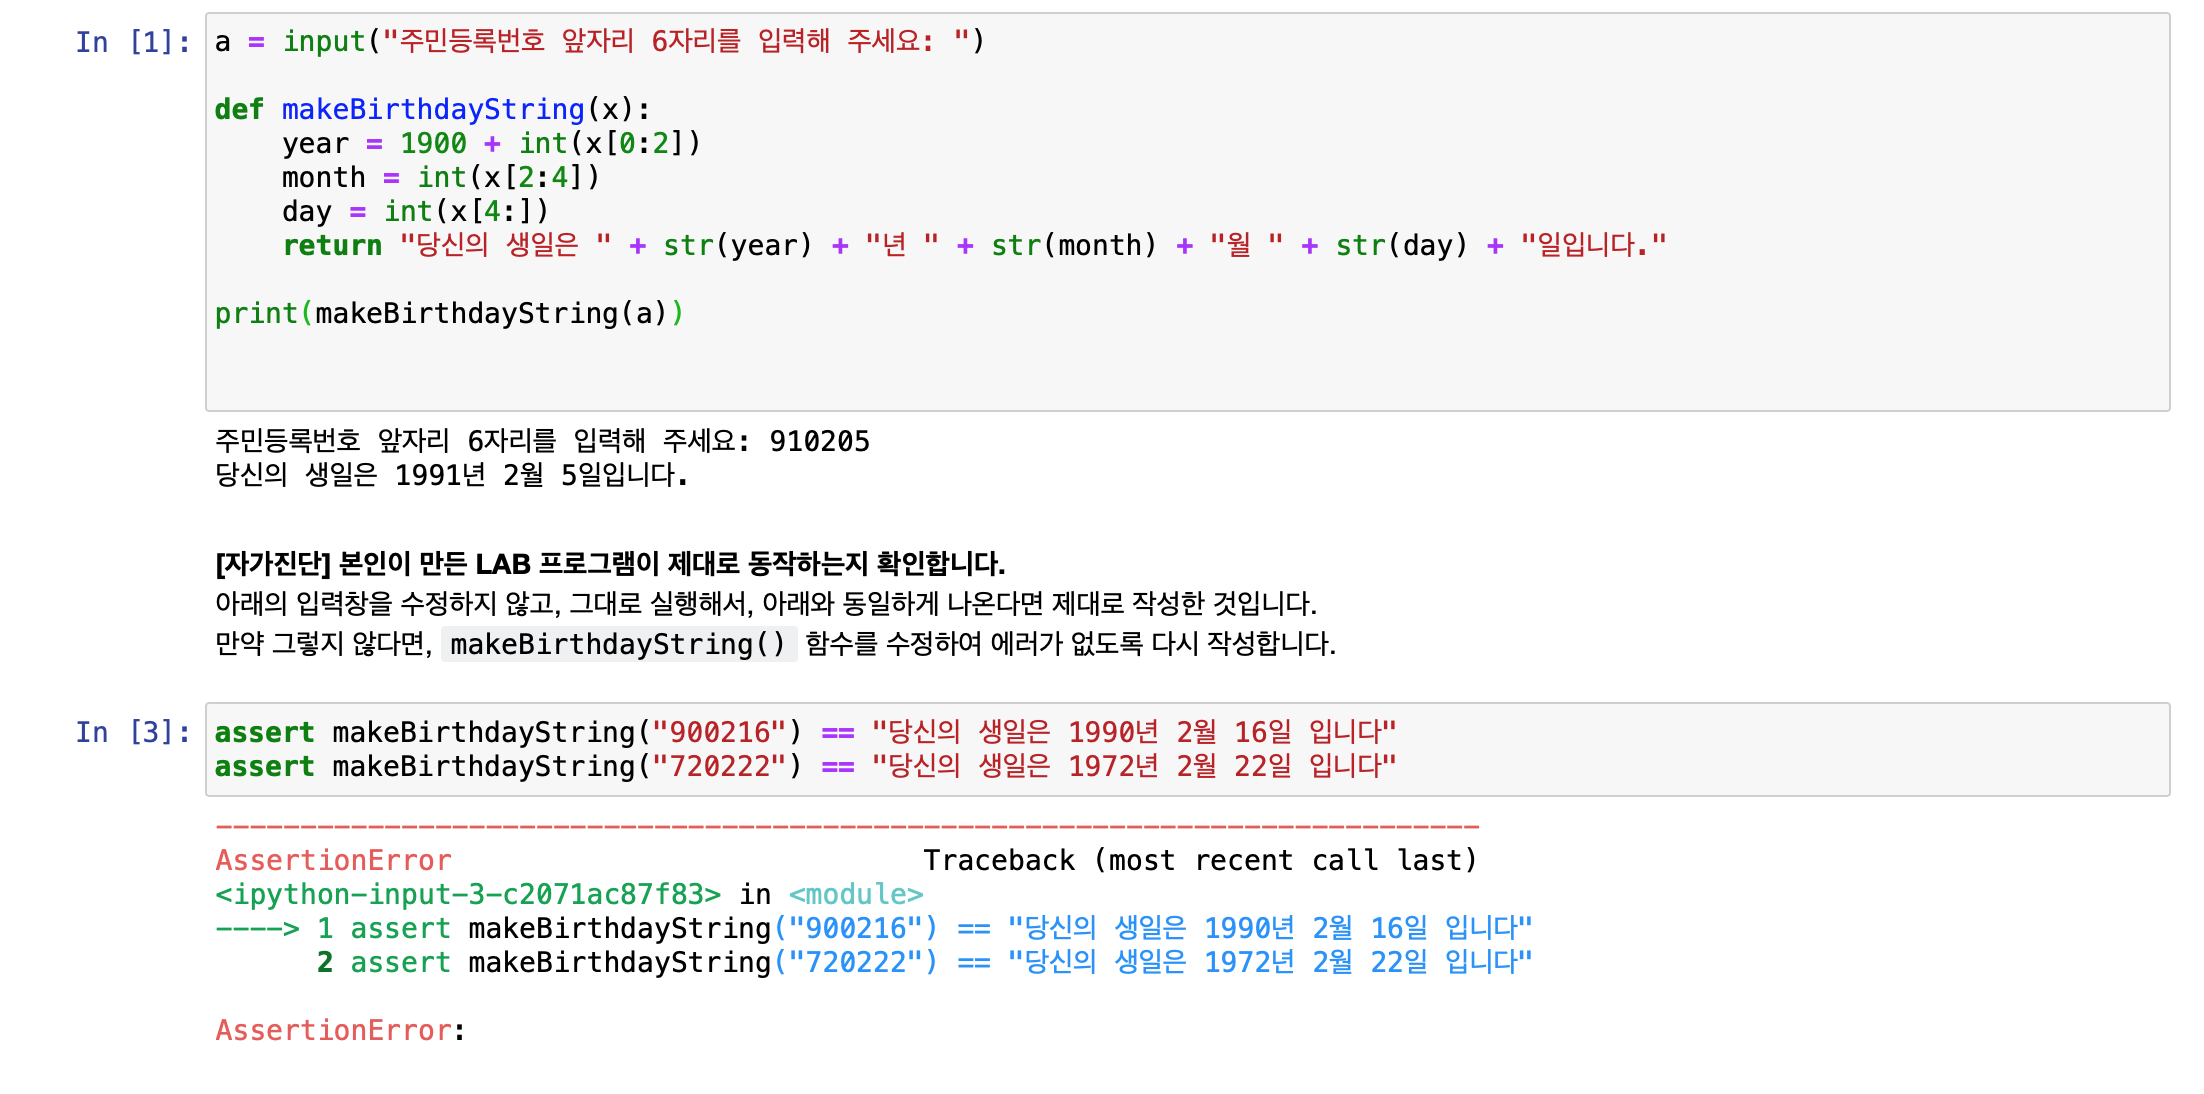Click traceback arrow line 1 assert statement
This screenshot has height=1094, width=2204.
874,929
